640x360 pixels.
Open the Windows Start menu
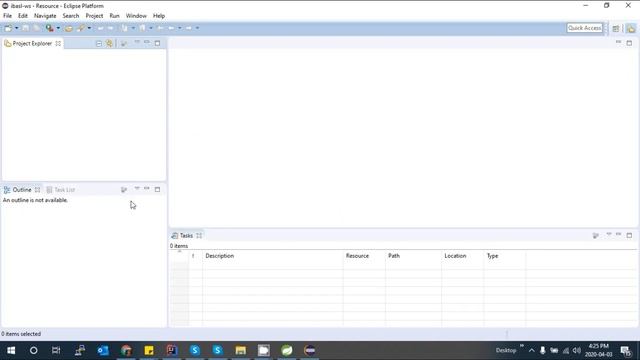click(11, 350)
